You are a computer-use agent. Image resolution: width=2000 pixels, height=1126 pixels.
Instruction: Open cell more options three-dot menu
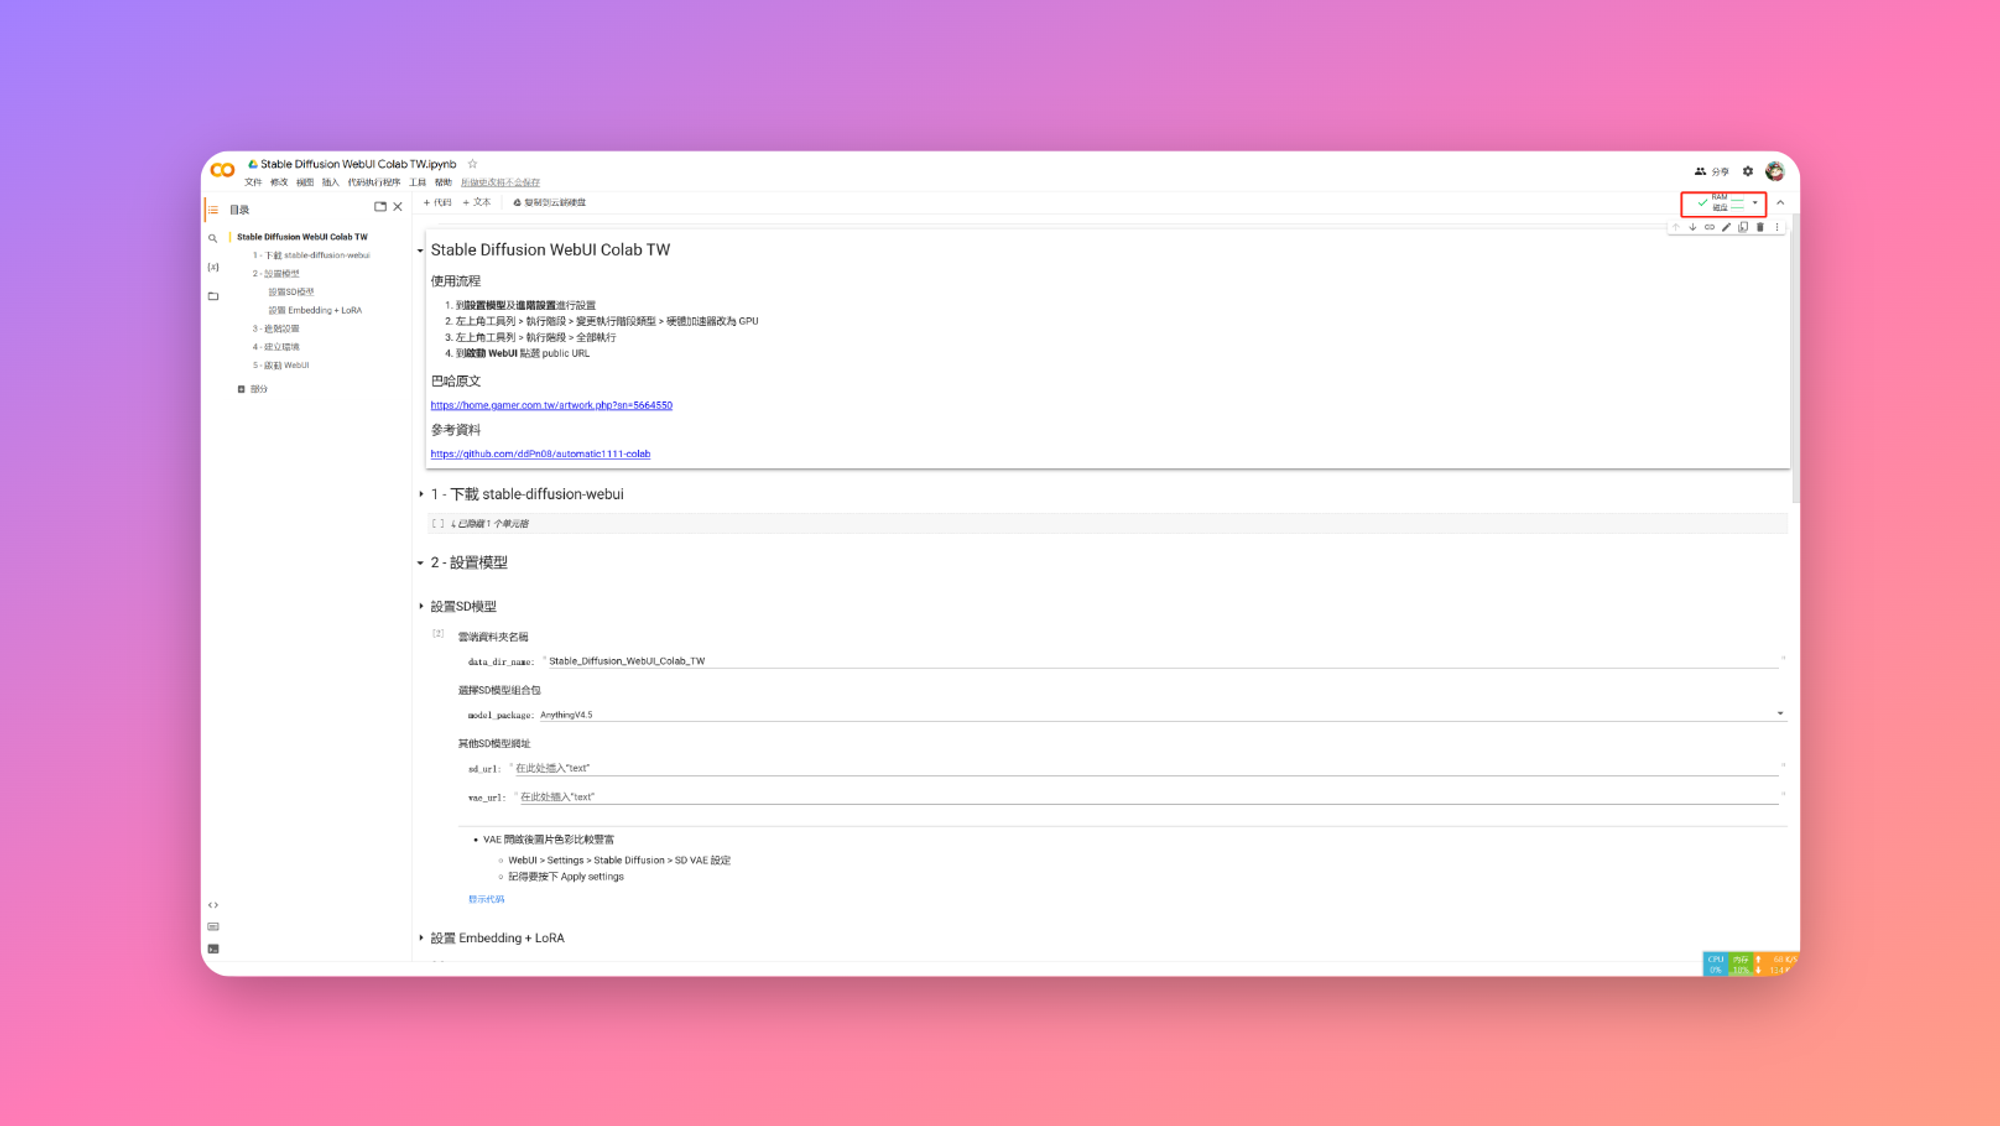click(1777, 227)
